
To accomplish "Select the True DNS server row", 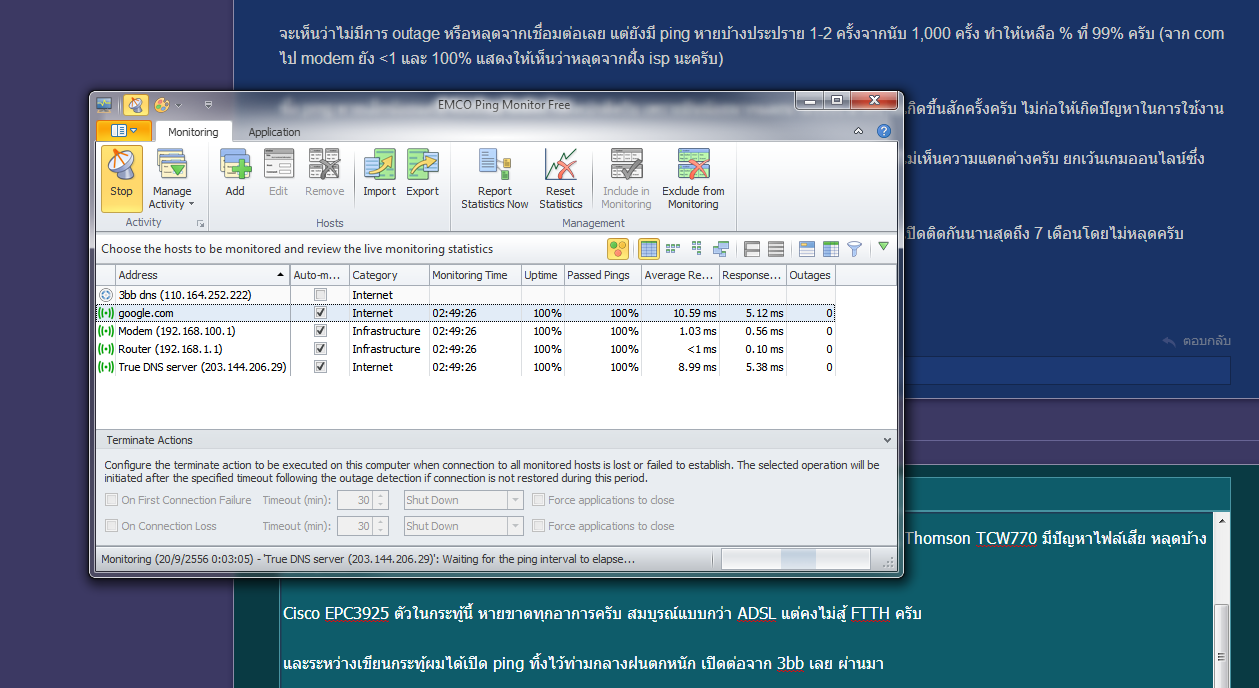I will [466, 367].
